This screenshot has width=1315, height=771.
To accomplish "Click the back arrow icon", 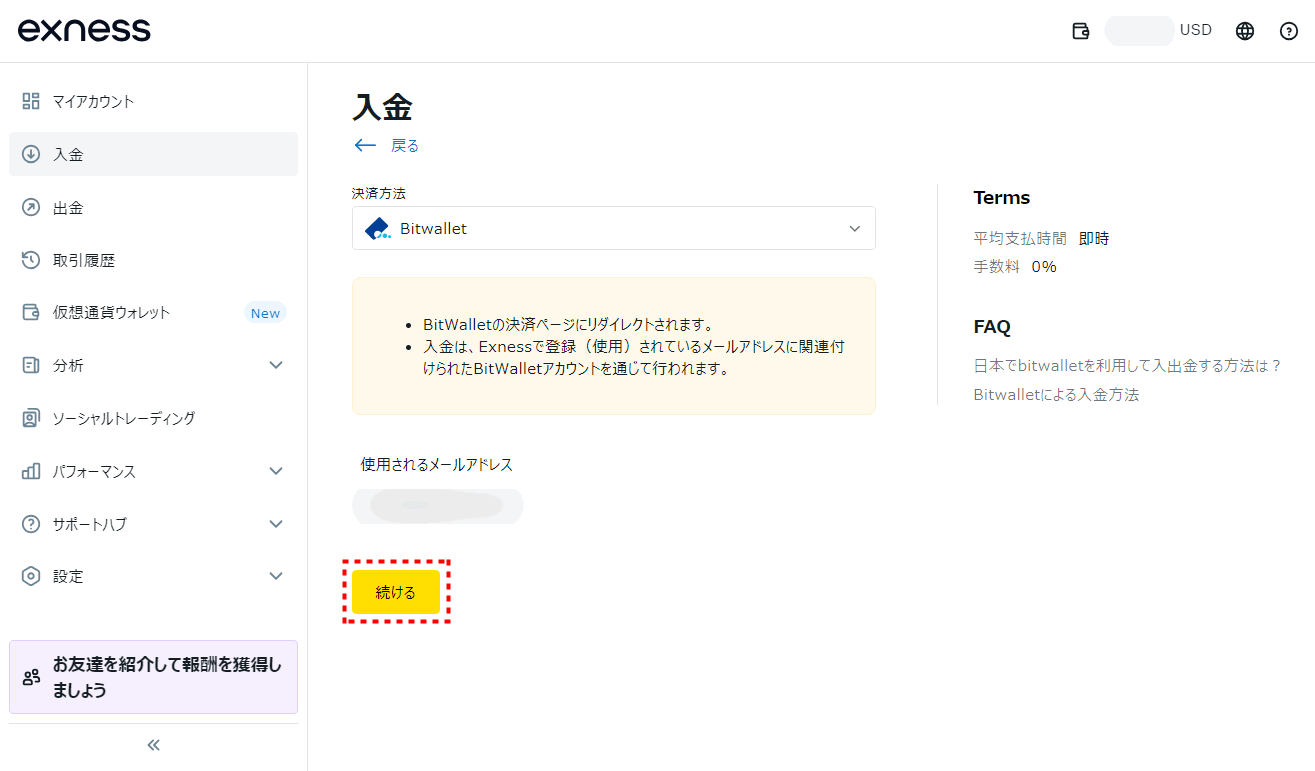I will coord(365,146).
